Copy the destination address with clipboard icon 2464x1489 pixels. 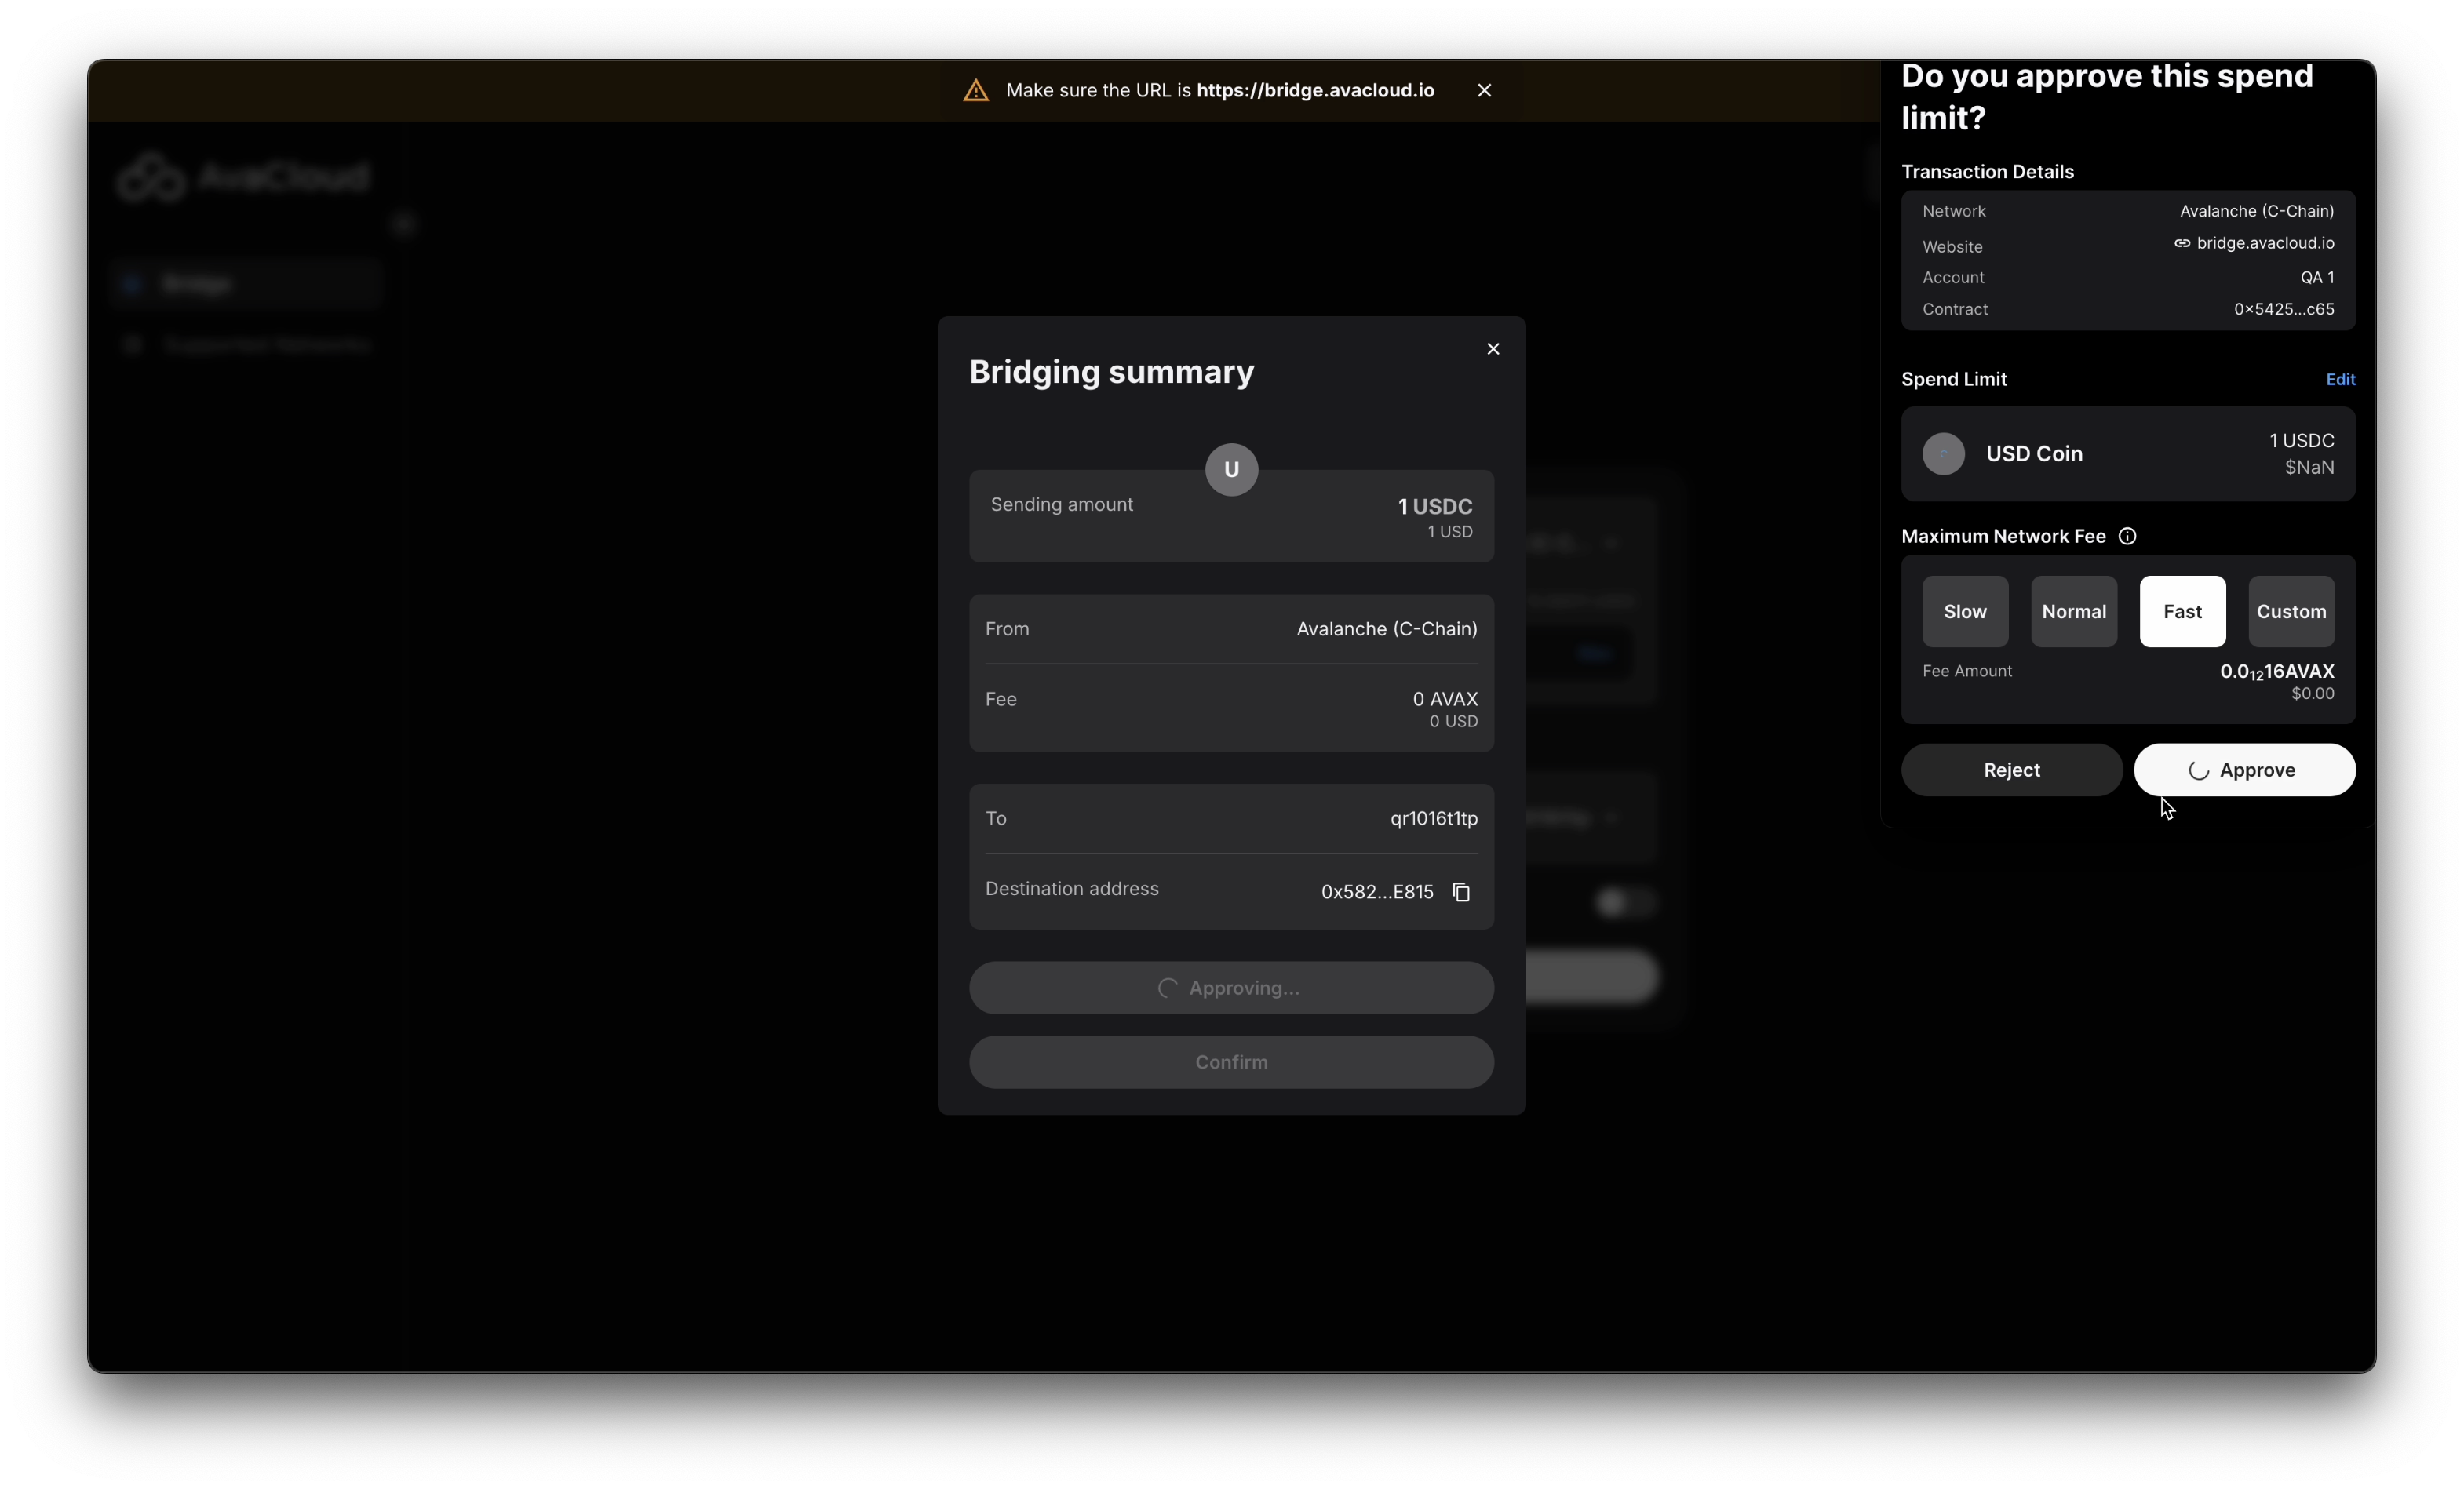pos(1461,892)
